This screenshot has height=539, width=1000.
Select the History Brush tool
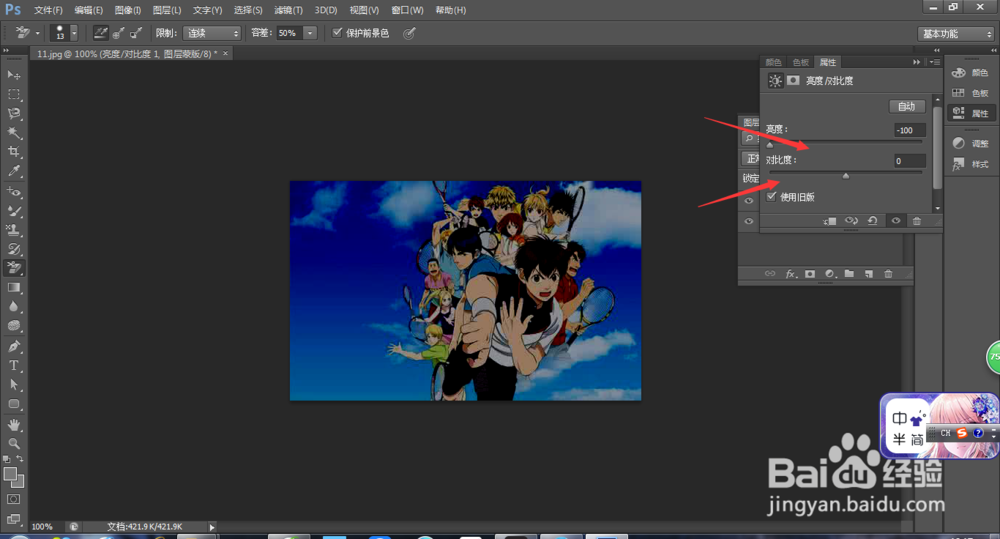pos(13,249)
